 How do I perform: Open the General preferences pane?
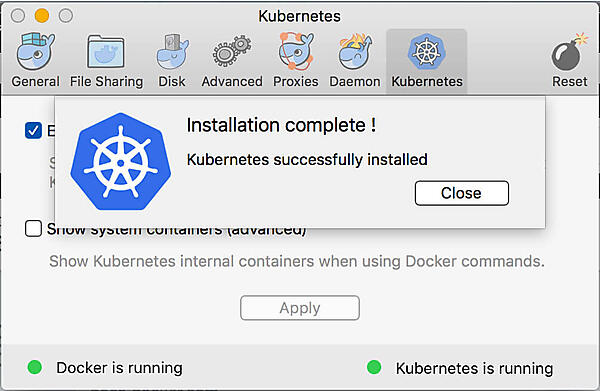(35, 60)
